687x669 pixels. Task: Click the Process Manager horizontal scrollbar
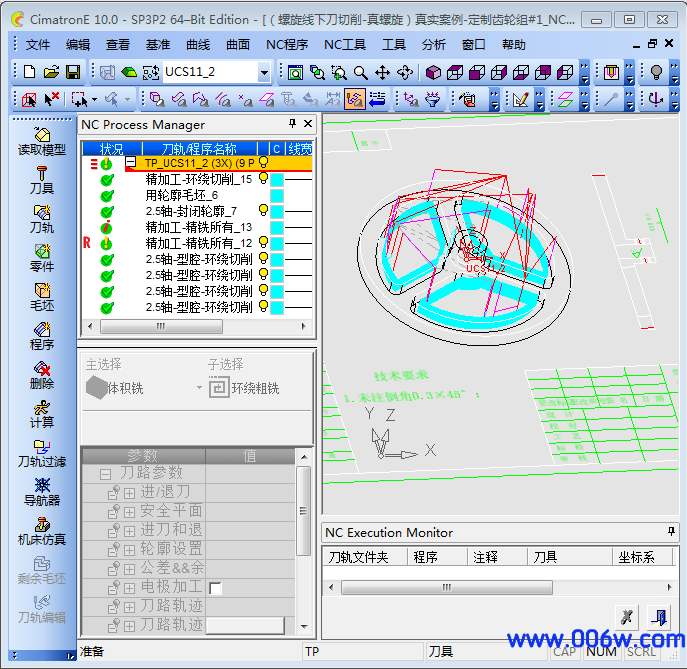pos(161,326)
